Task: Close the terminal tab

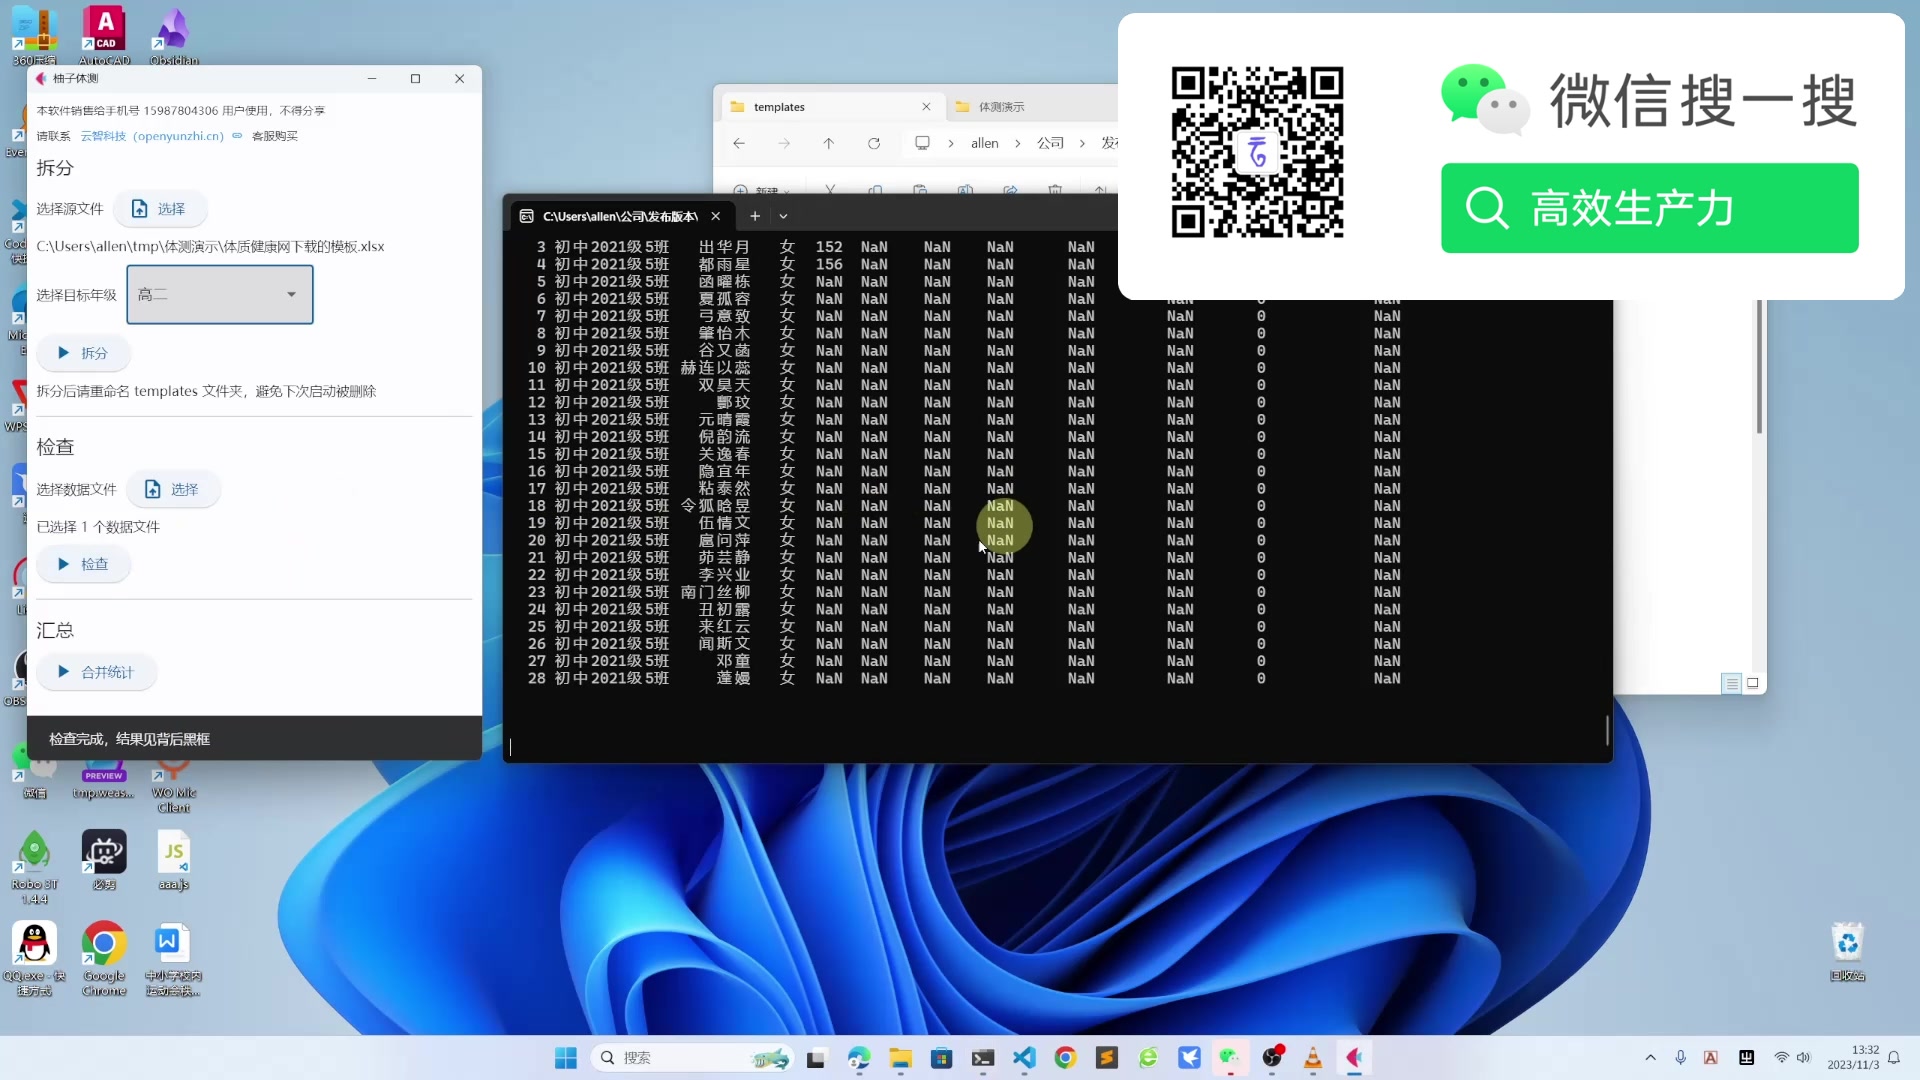Action: (x=716, y=216)
